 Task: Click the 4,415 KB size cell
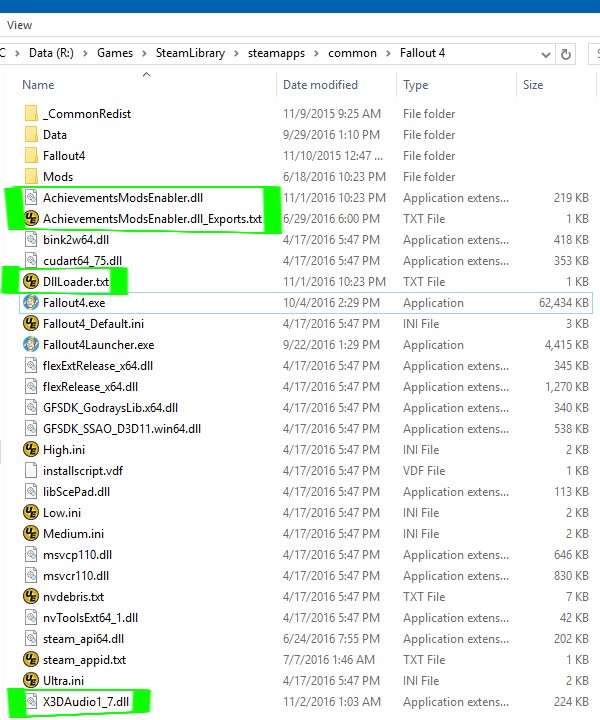[x=566, y=344]
